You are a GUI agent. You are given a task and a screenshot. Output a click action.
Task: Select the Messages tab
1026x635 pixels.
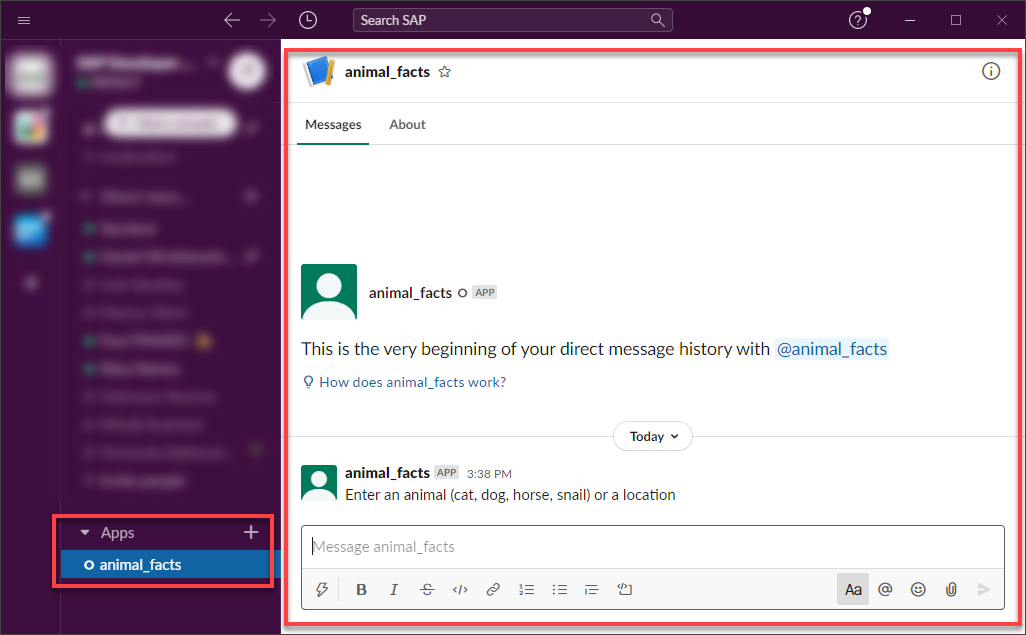point(333,124)
